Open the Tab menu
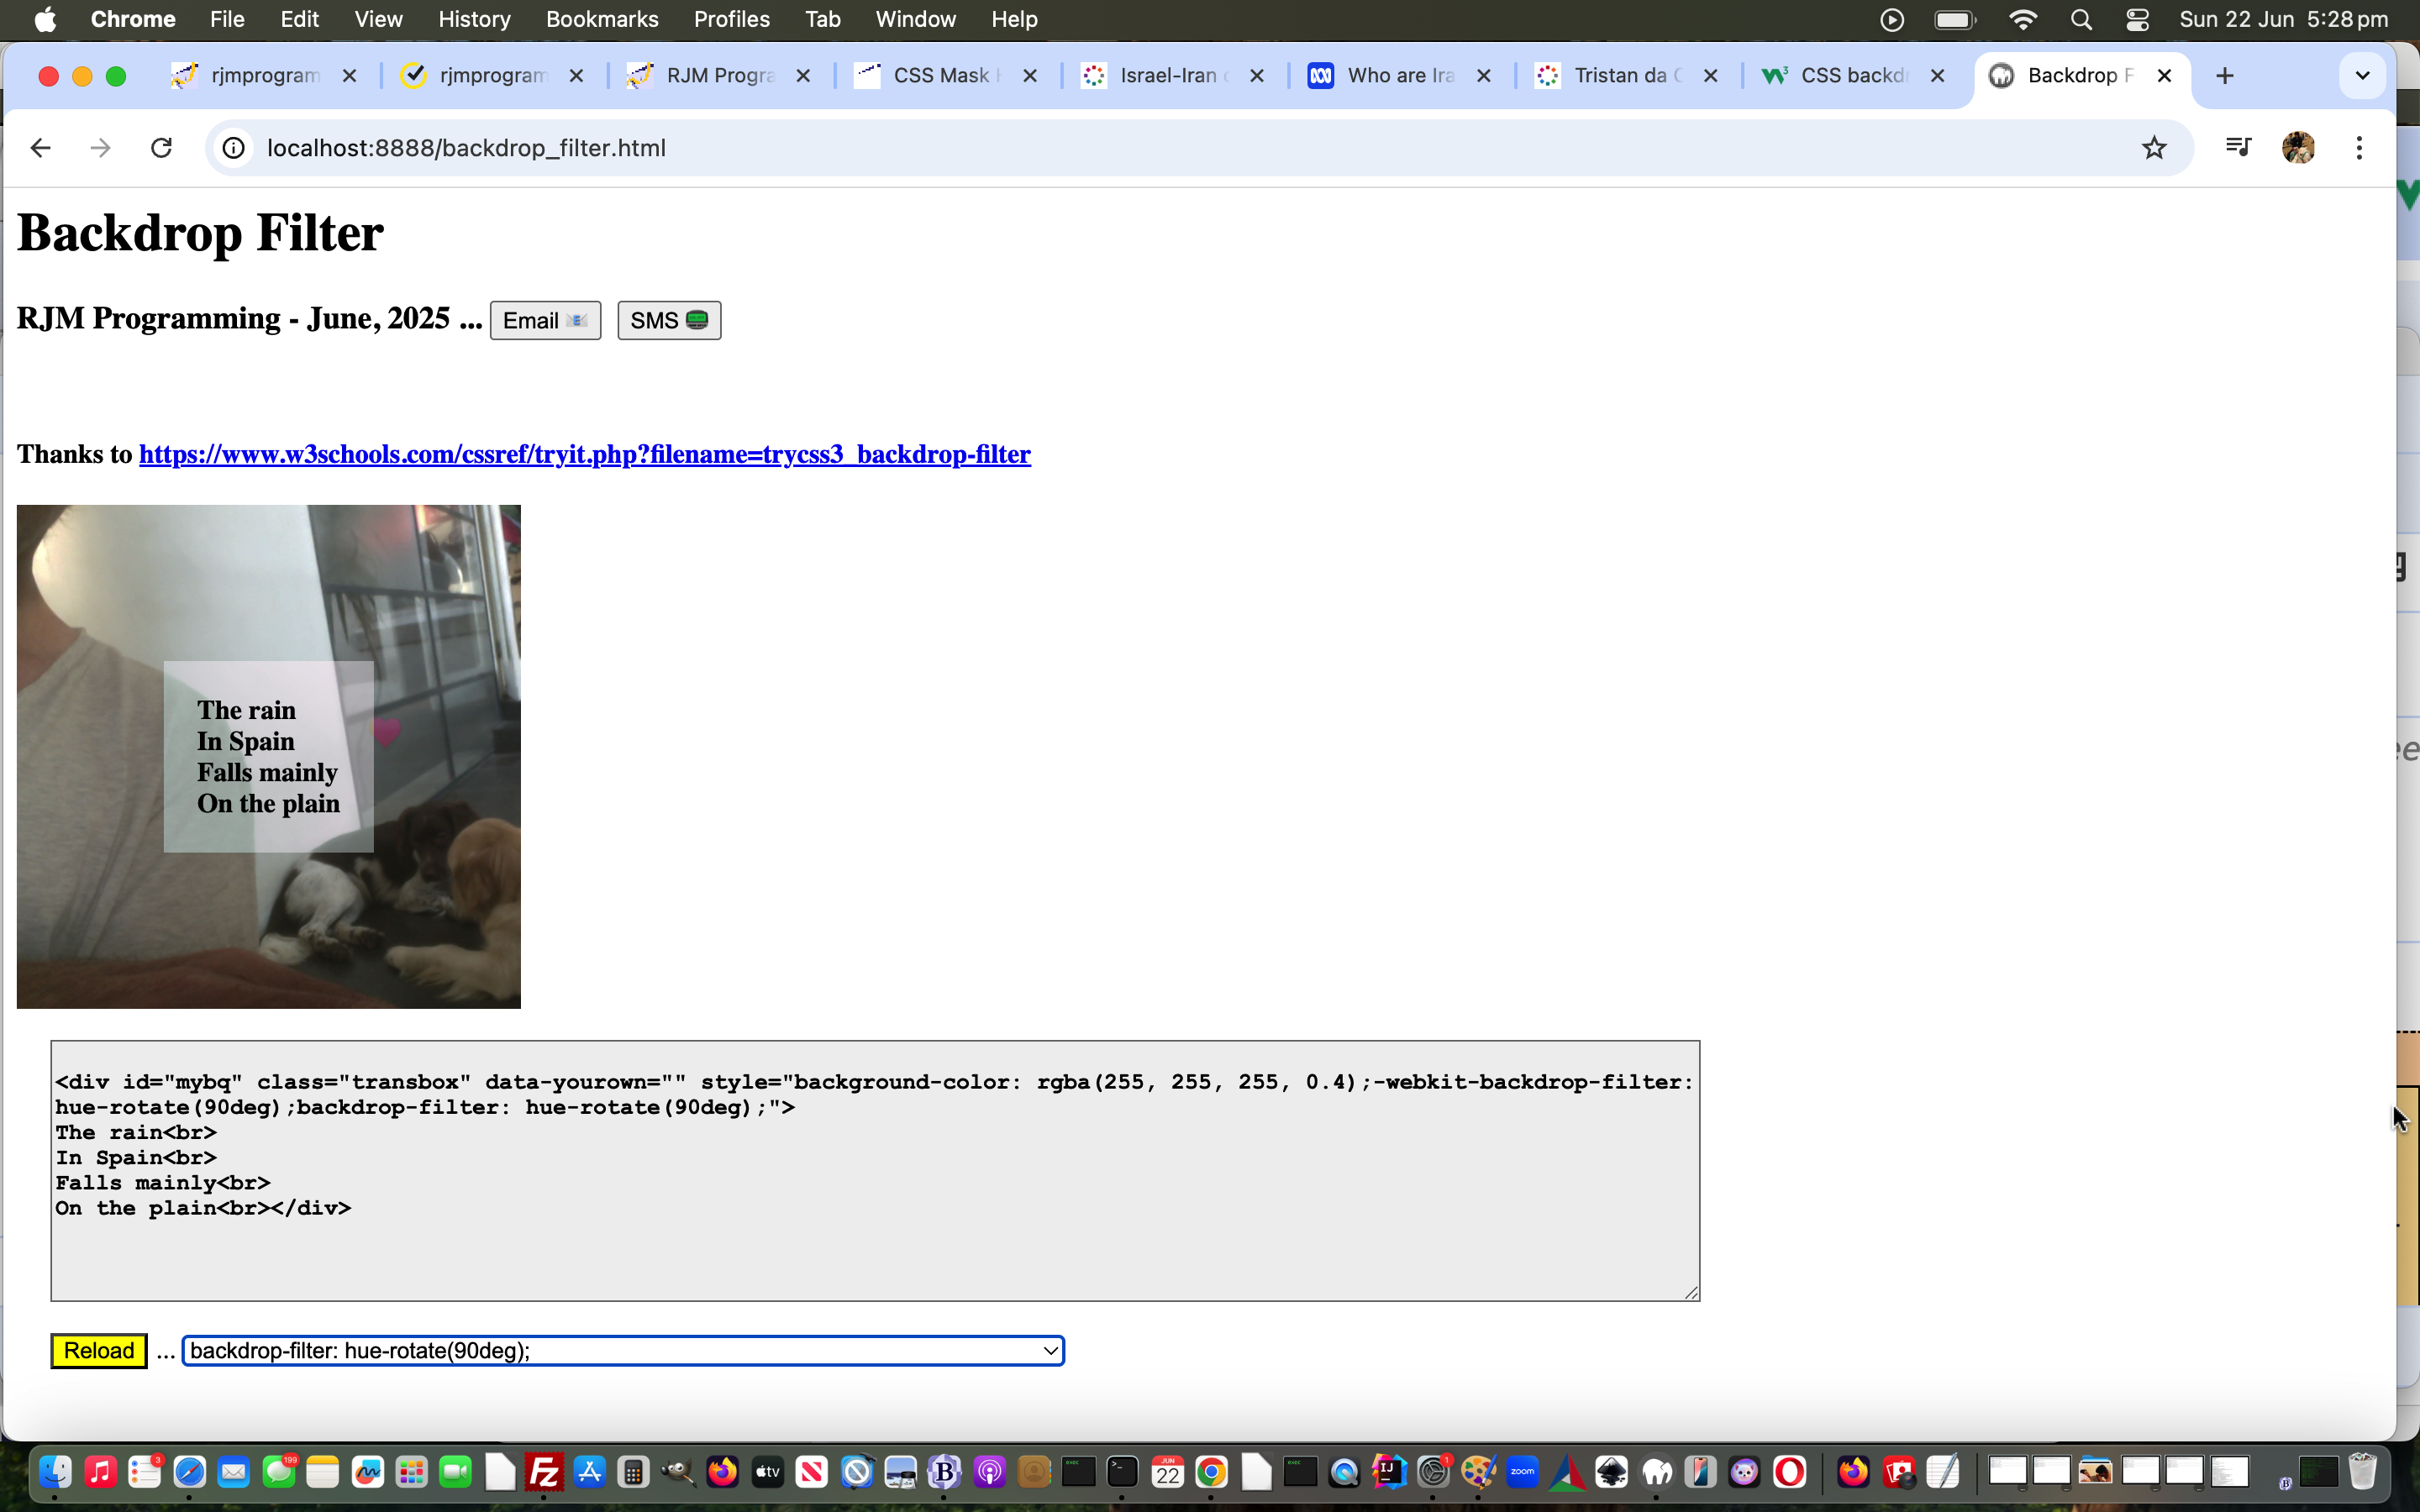Screen dimensions: 2420x1512 point(822,20)
